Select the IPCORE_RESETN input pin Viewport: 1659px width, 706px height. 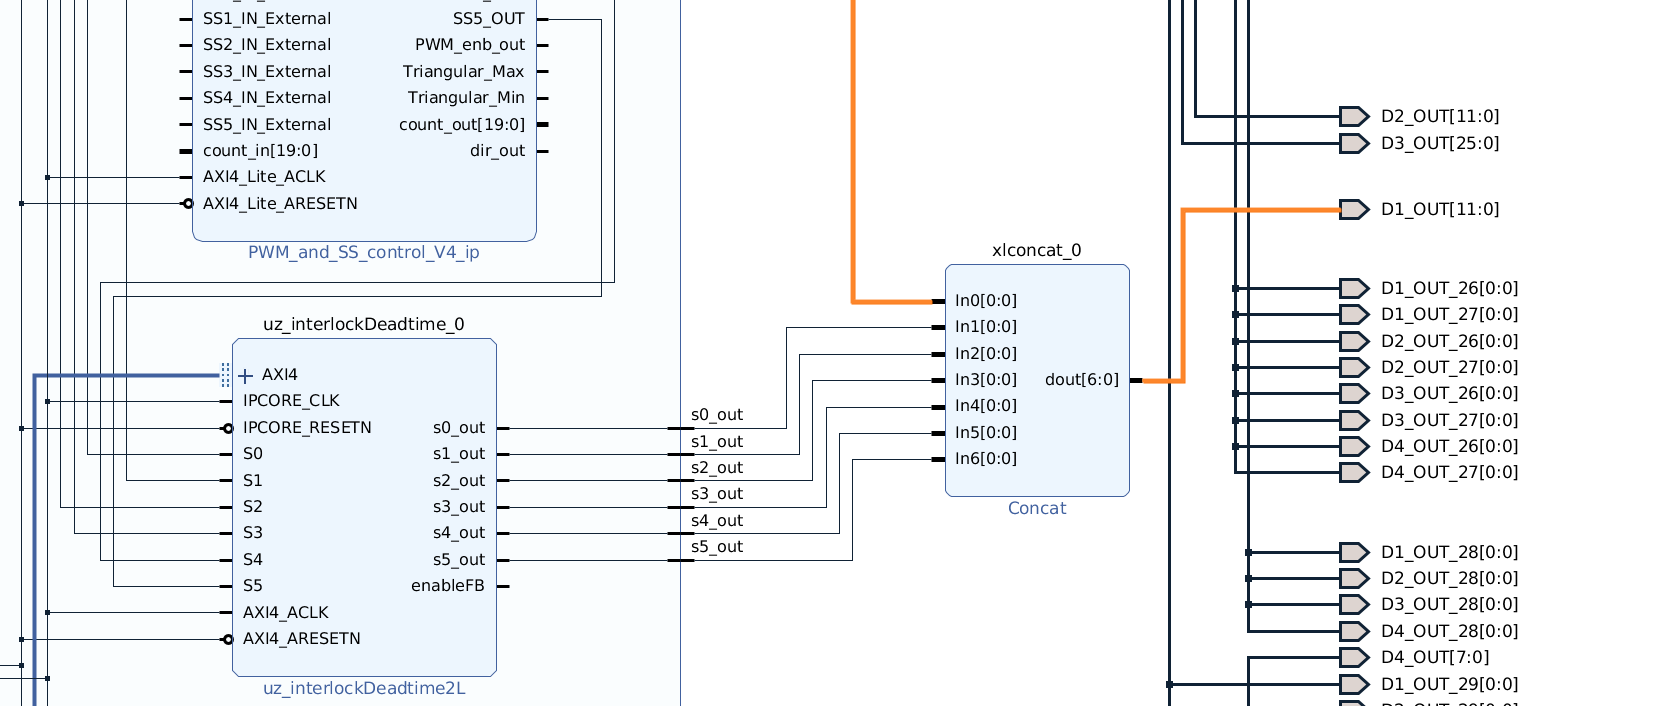pyautogui.click(x=227, y=428)
